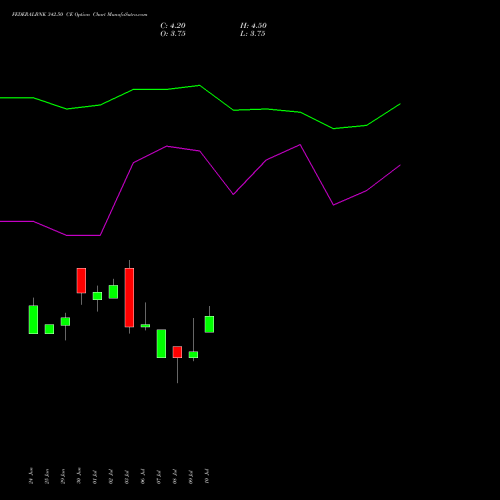The width and height of the screenshot is (500, 500).
Task: Click the green candlestick for 24 Jun
Action: [x=33, y=319]
